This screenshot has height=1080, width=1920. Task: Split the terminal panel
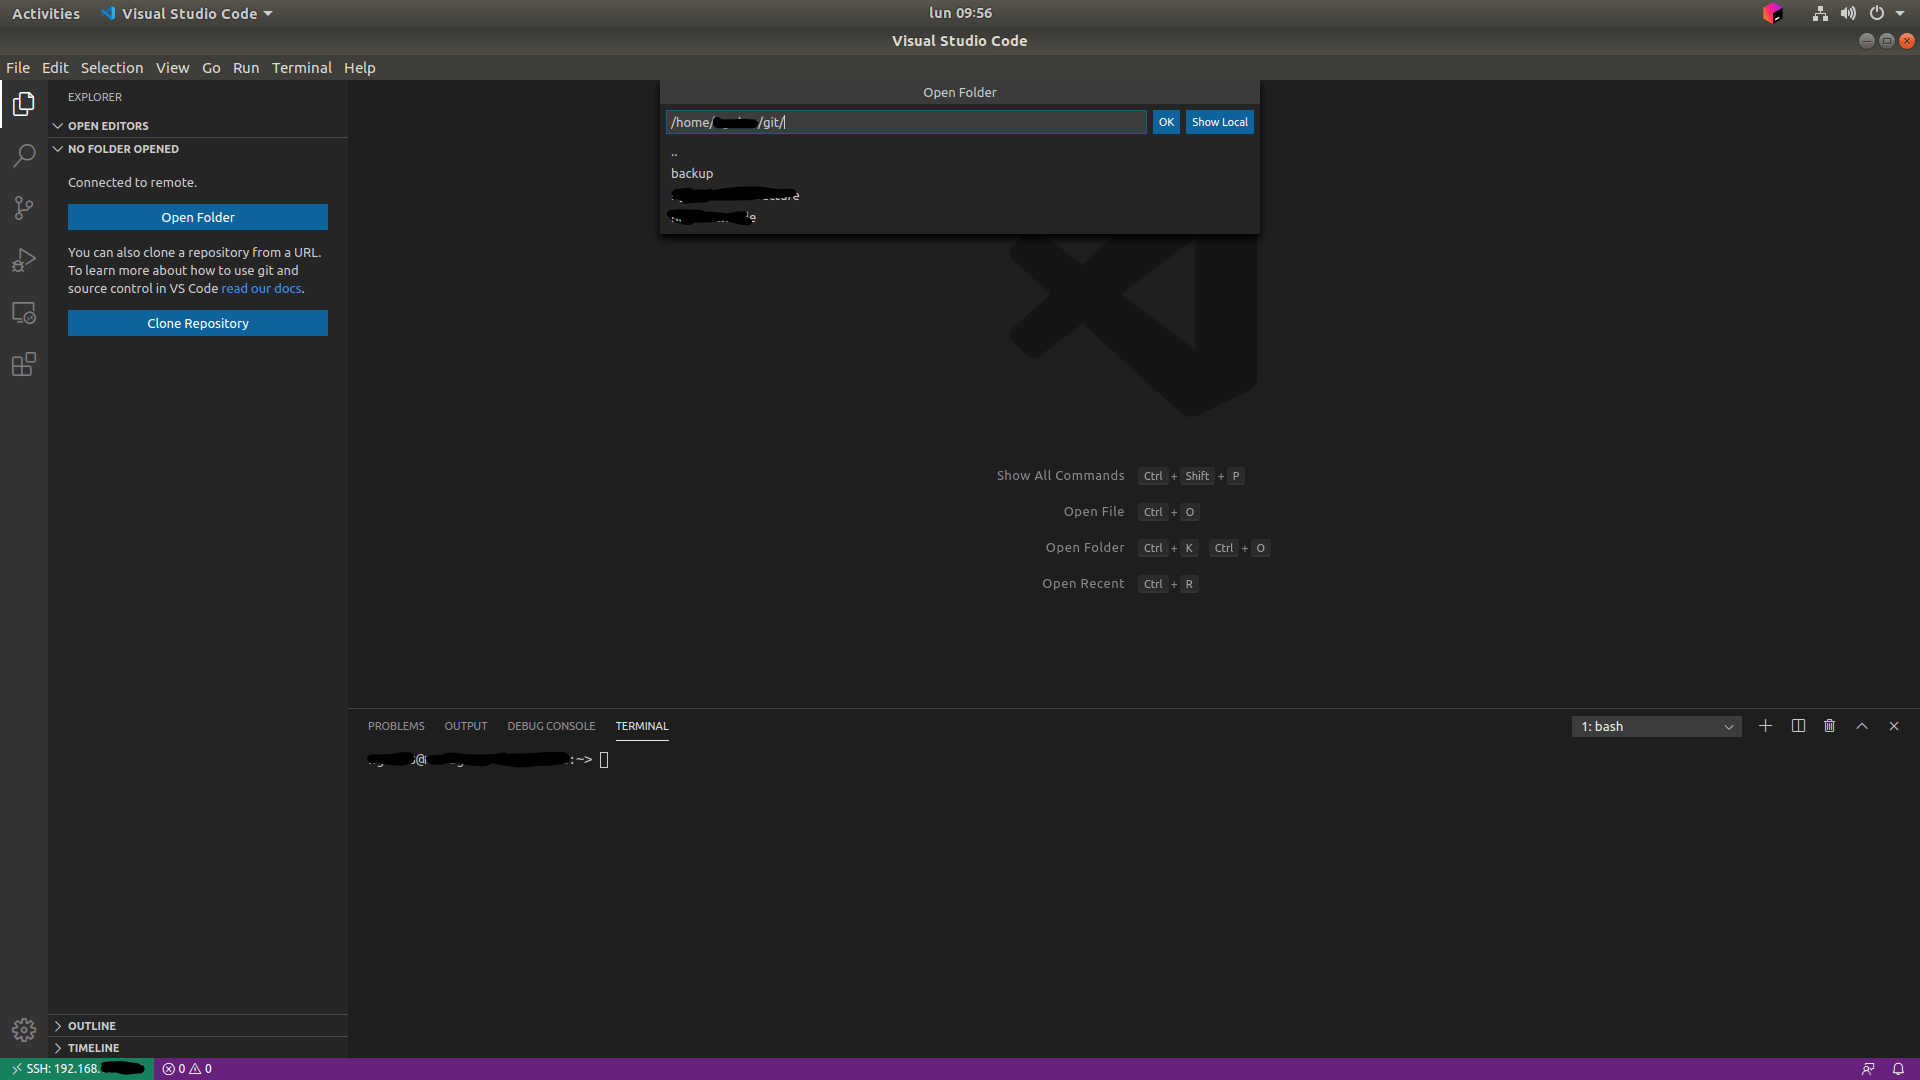coord(1798,726)
